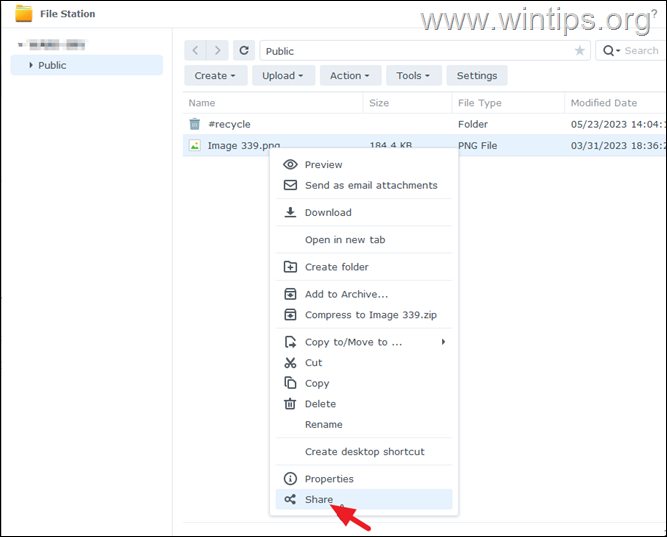Choose Delete from the context menu
667x537 pixels.
tap(364, 403)
